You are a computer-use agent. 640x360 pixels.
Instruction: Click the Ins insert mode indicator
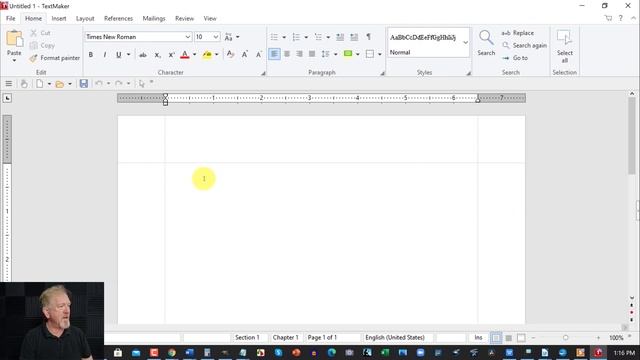pyautogui.click(x=478, y=338)
